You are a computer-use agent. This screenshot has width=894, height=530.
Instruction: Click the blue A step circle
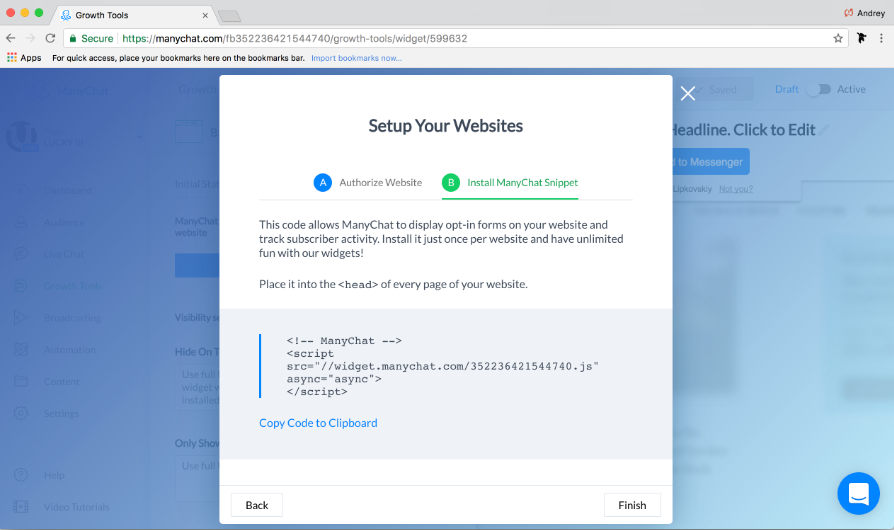click(323, 182)
